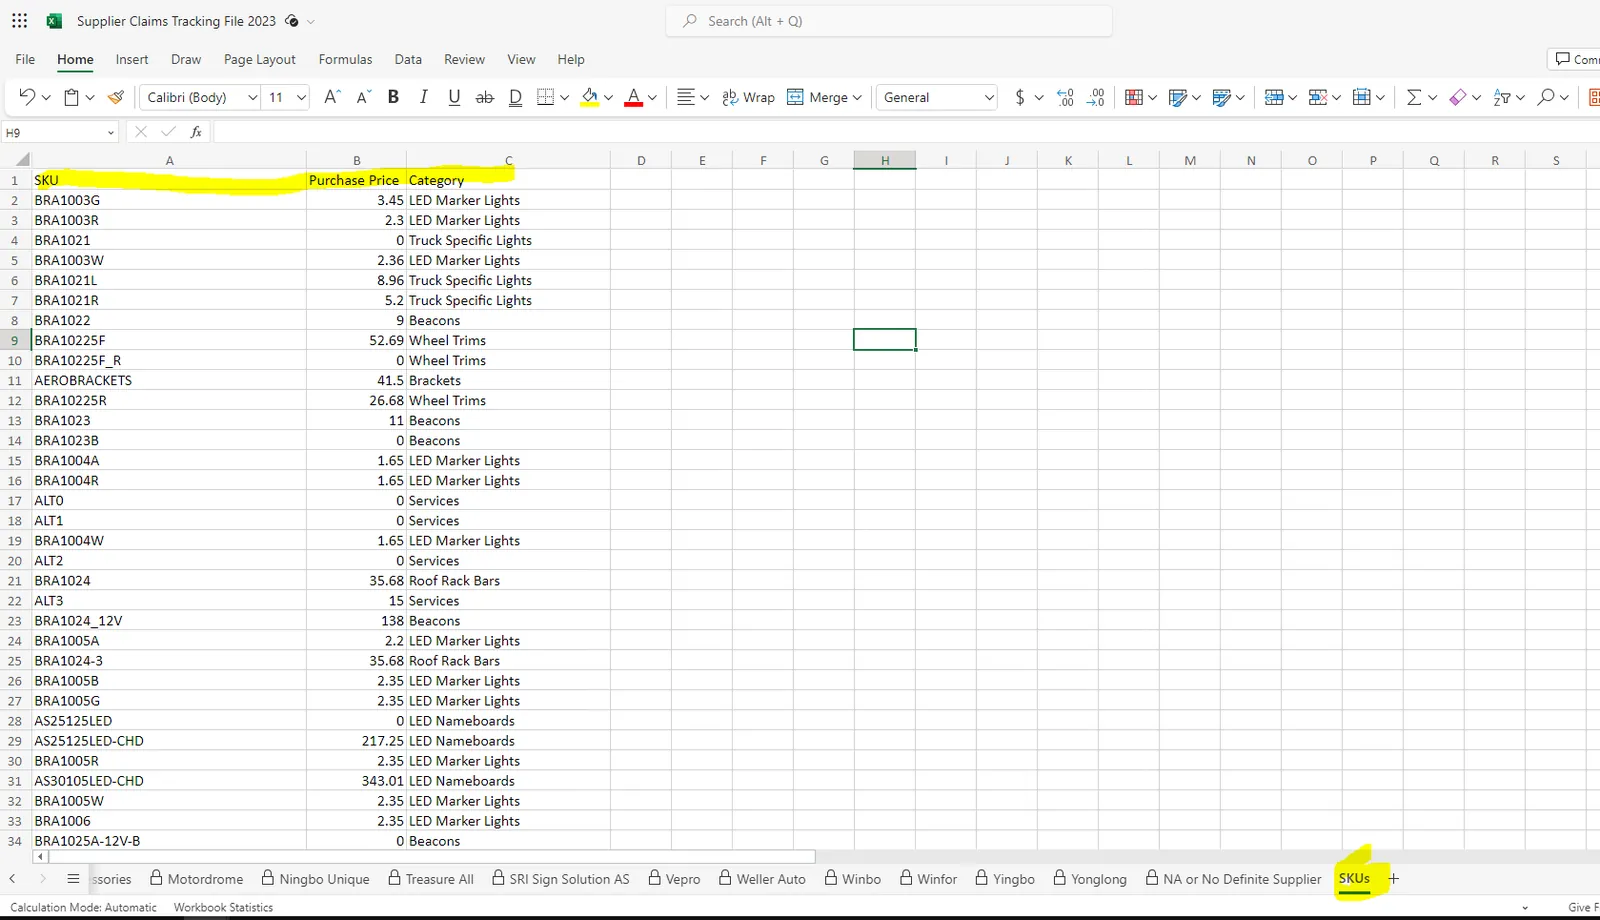The height and width of the screenshot is (920, 1600).
Task: Click the text alignment icon
Action: (686, 97)
